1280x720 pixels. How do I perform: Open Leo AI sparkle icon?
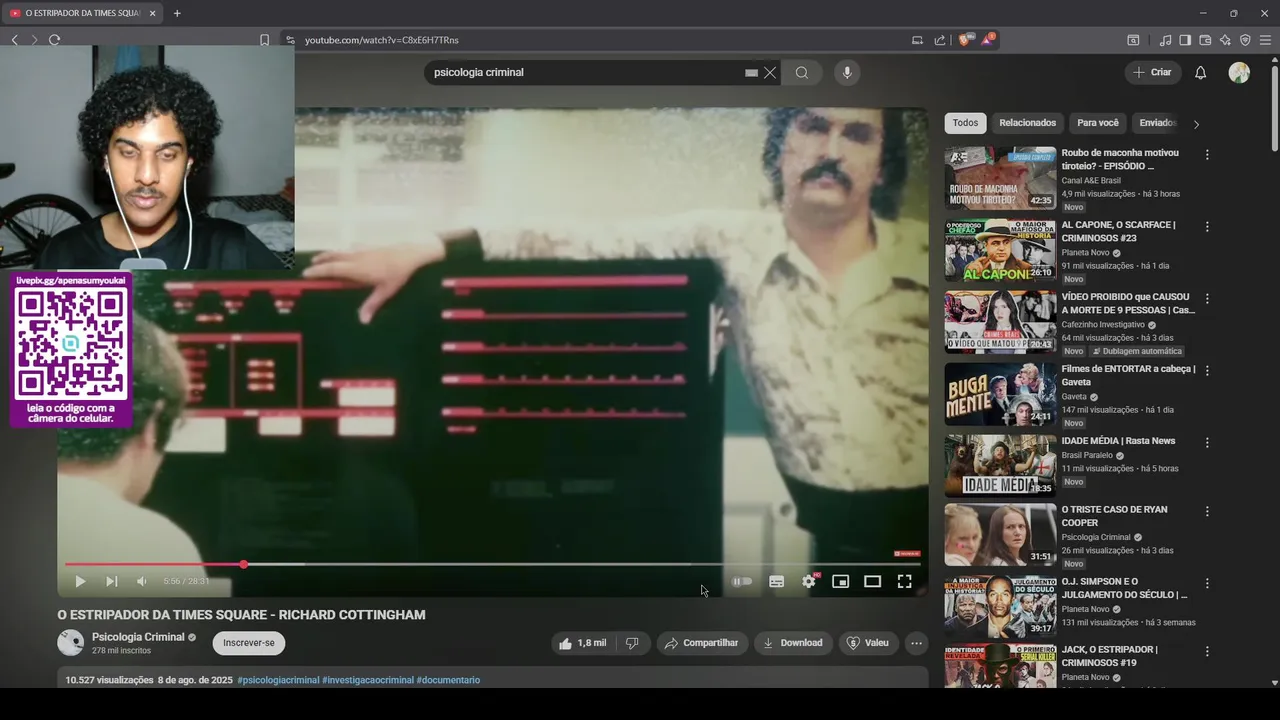point(1225,40)
